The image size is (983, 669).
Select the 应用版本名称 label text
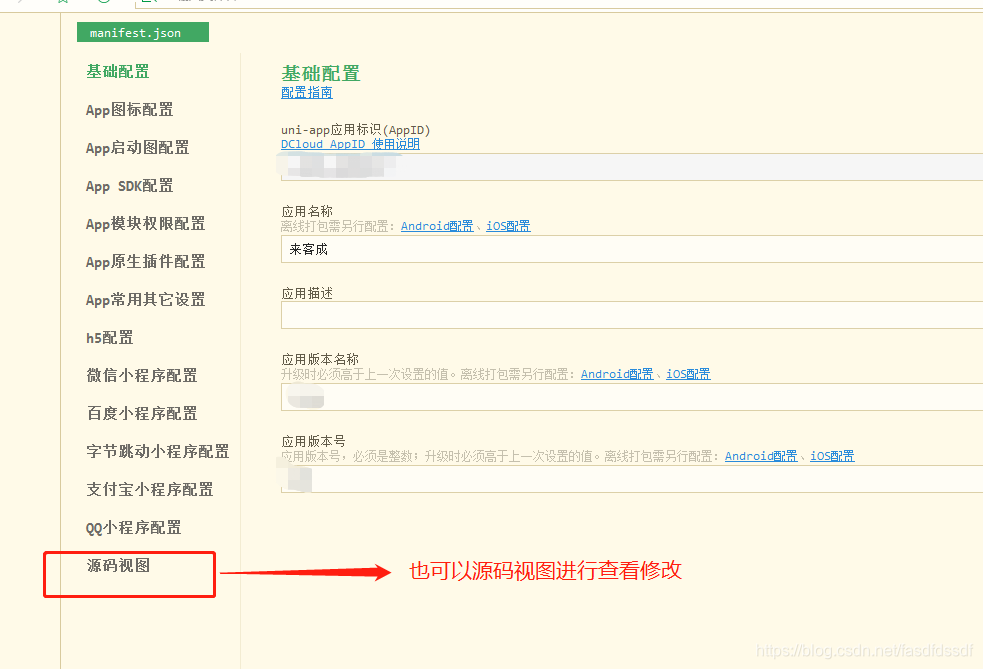click(x=320, y=359)
